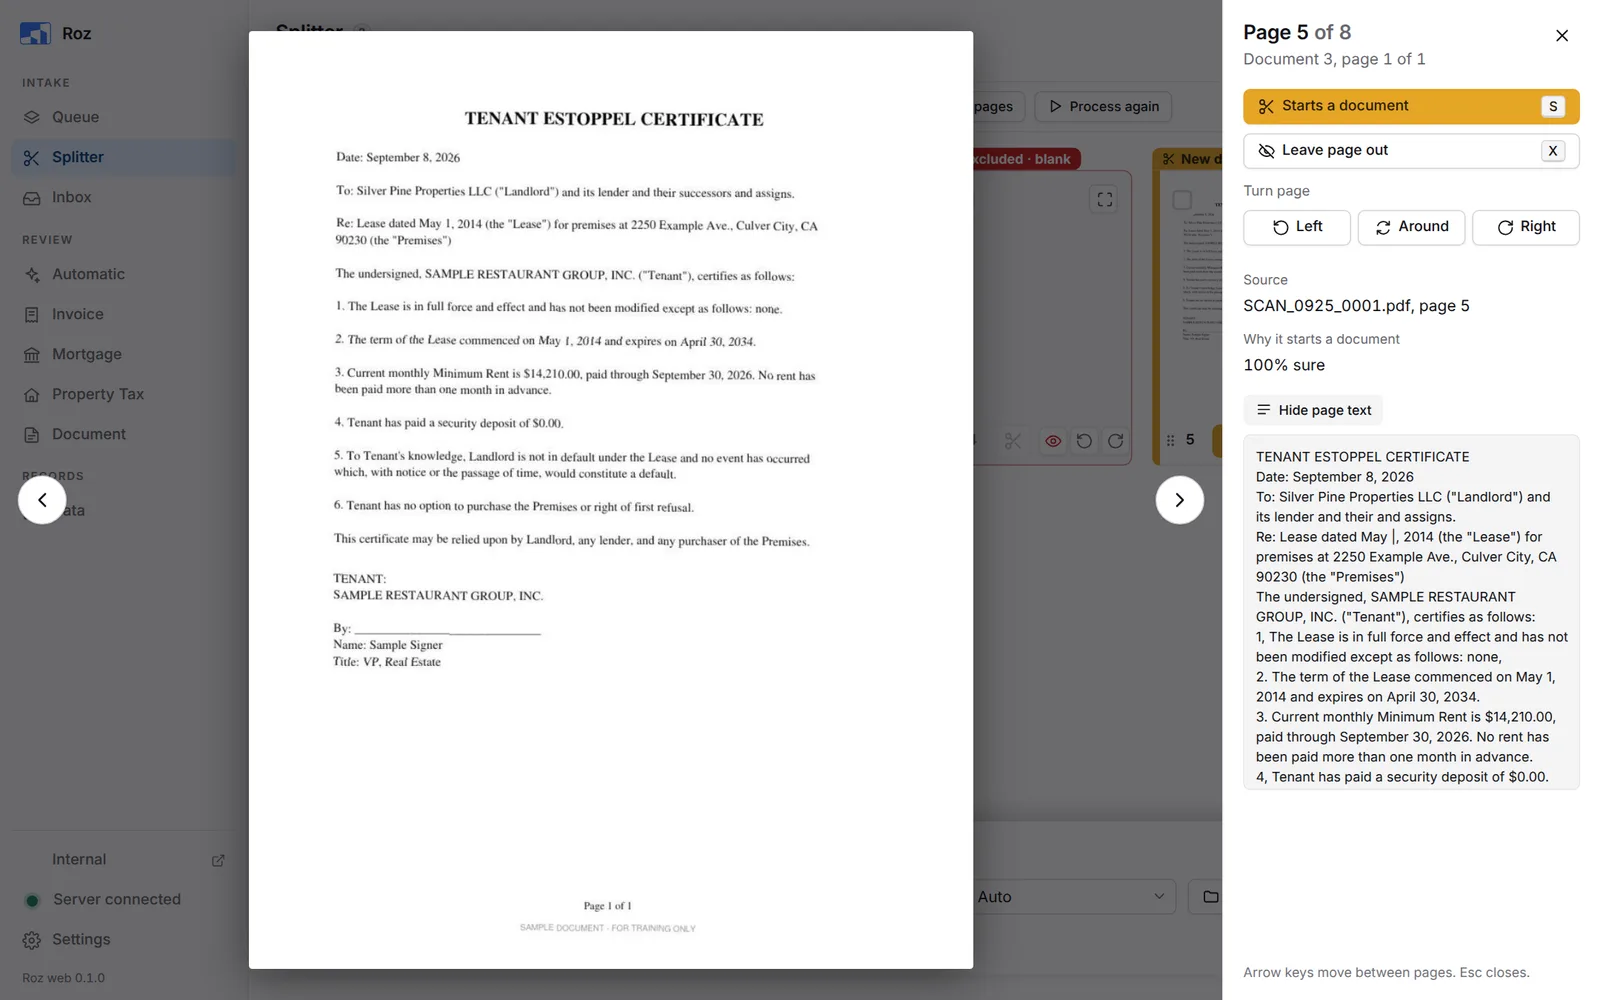Close the page detail panel
This screenshot has height=1000, width=1600.
click(1562, 36)
